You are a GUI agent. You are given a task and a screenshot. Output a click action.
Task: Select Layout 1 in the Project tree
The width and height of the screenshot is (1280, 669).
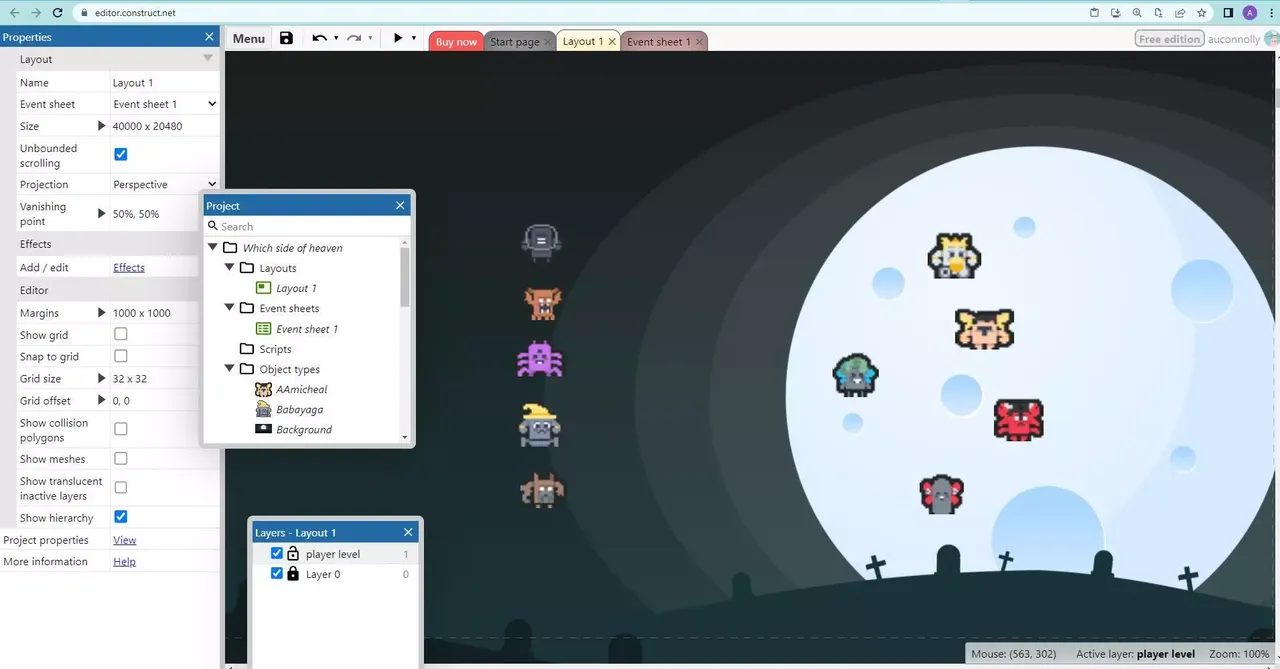[x=287, y=288]
